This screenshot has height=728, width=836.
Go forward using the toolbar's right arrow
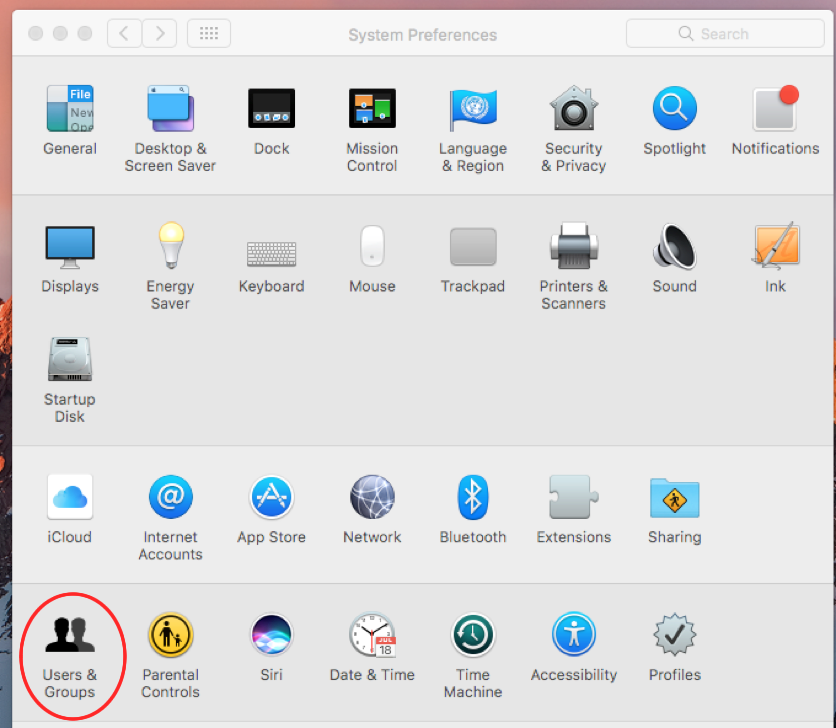[159, 34]
